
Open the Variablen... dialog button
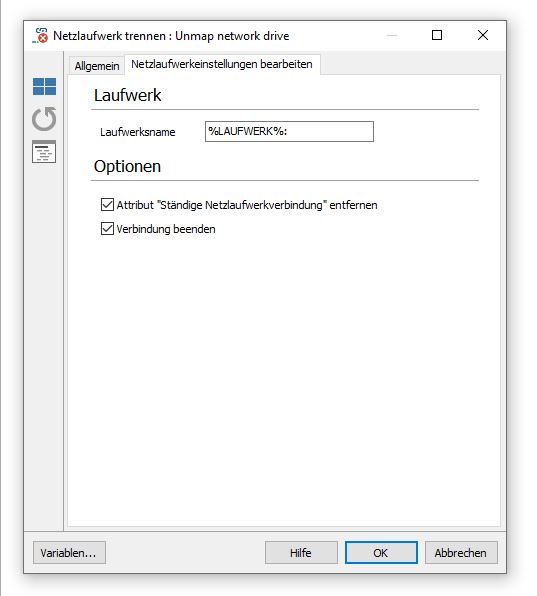69,553
